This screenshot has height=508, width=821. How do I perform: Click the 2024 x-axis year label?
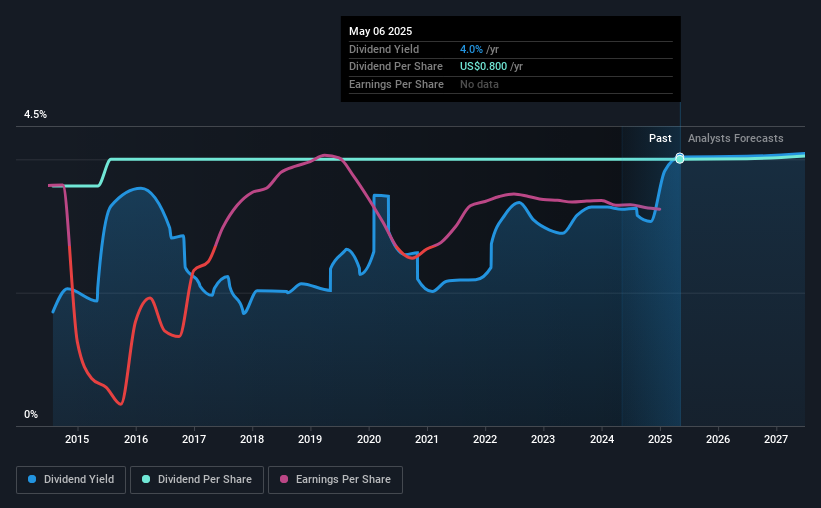[x=602, y=439]
